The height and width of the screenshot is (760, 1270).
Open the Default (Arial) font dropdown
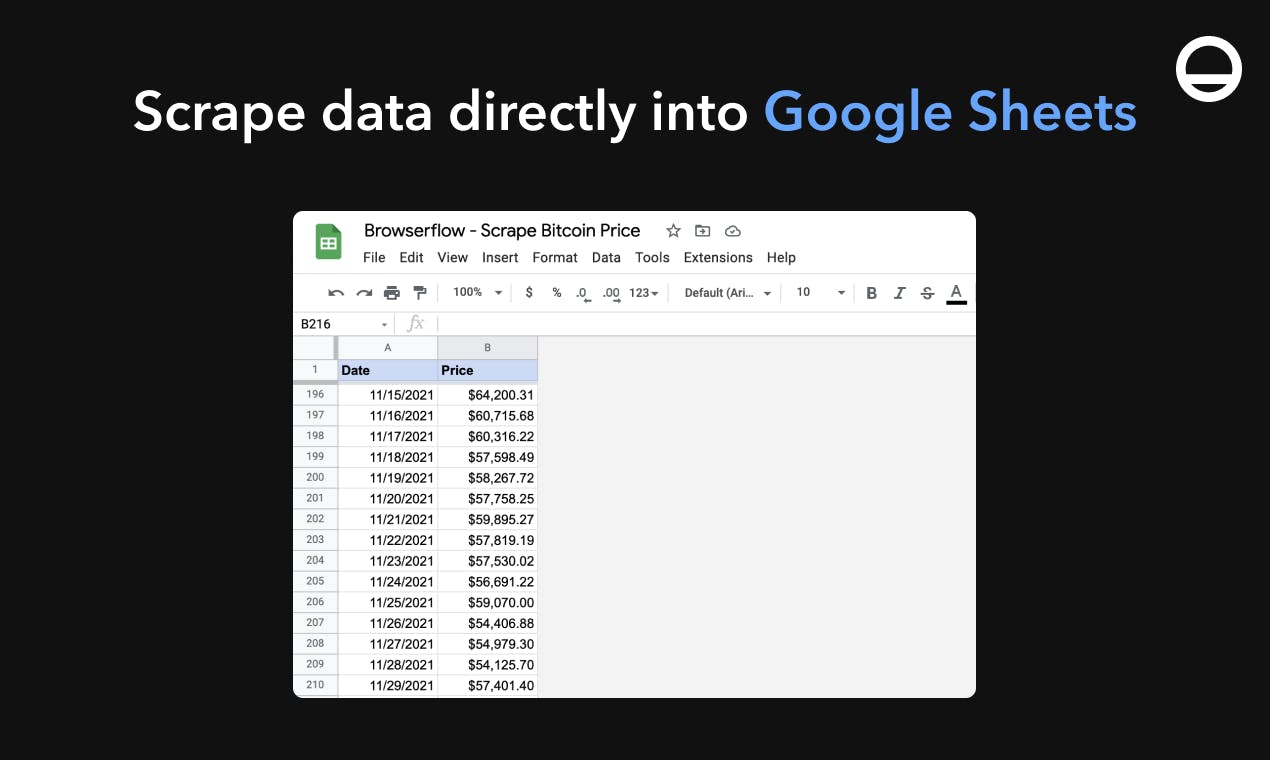coord(728,293)
